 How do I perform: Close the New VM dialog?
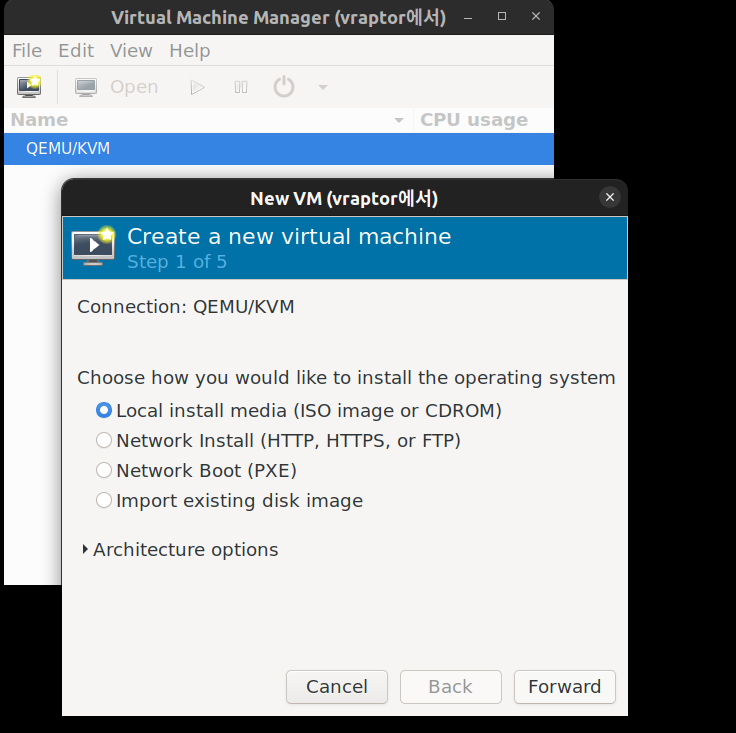point(610,197)
